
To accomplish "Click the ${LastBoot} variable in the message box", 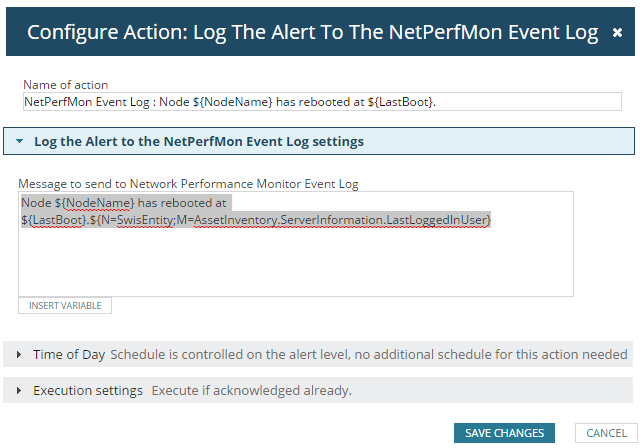I will pos(58,219).
